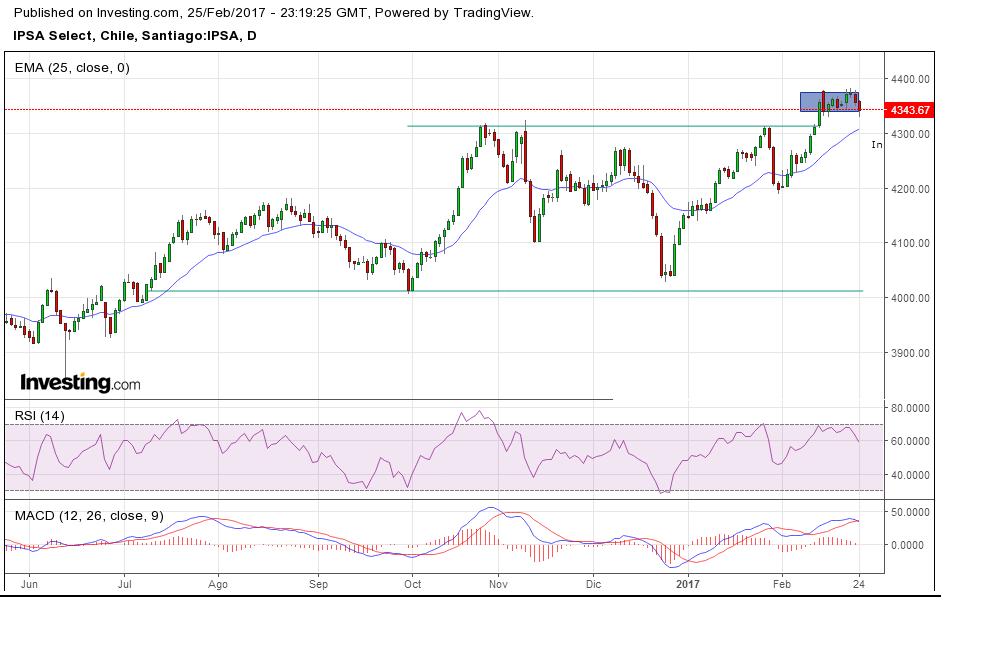Click the 80.0000 RSI axis value
Viewport: 985px width, 647px height.
(910, 408)
